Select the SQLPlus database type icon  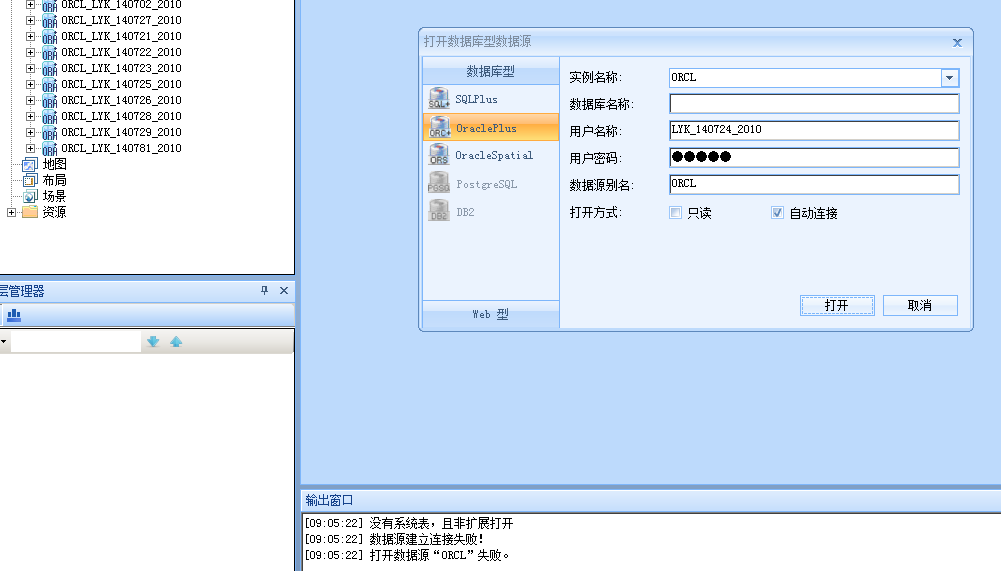point(439,99)
